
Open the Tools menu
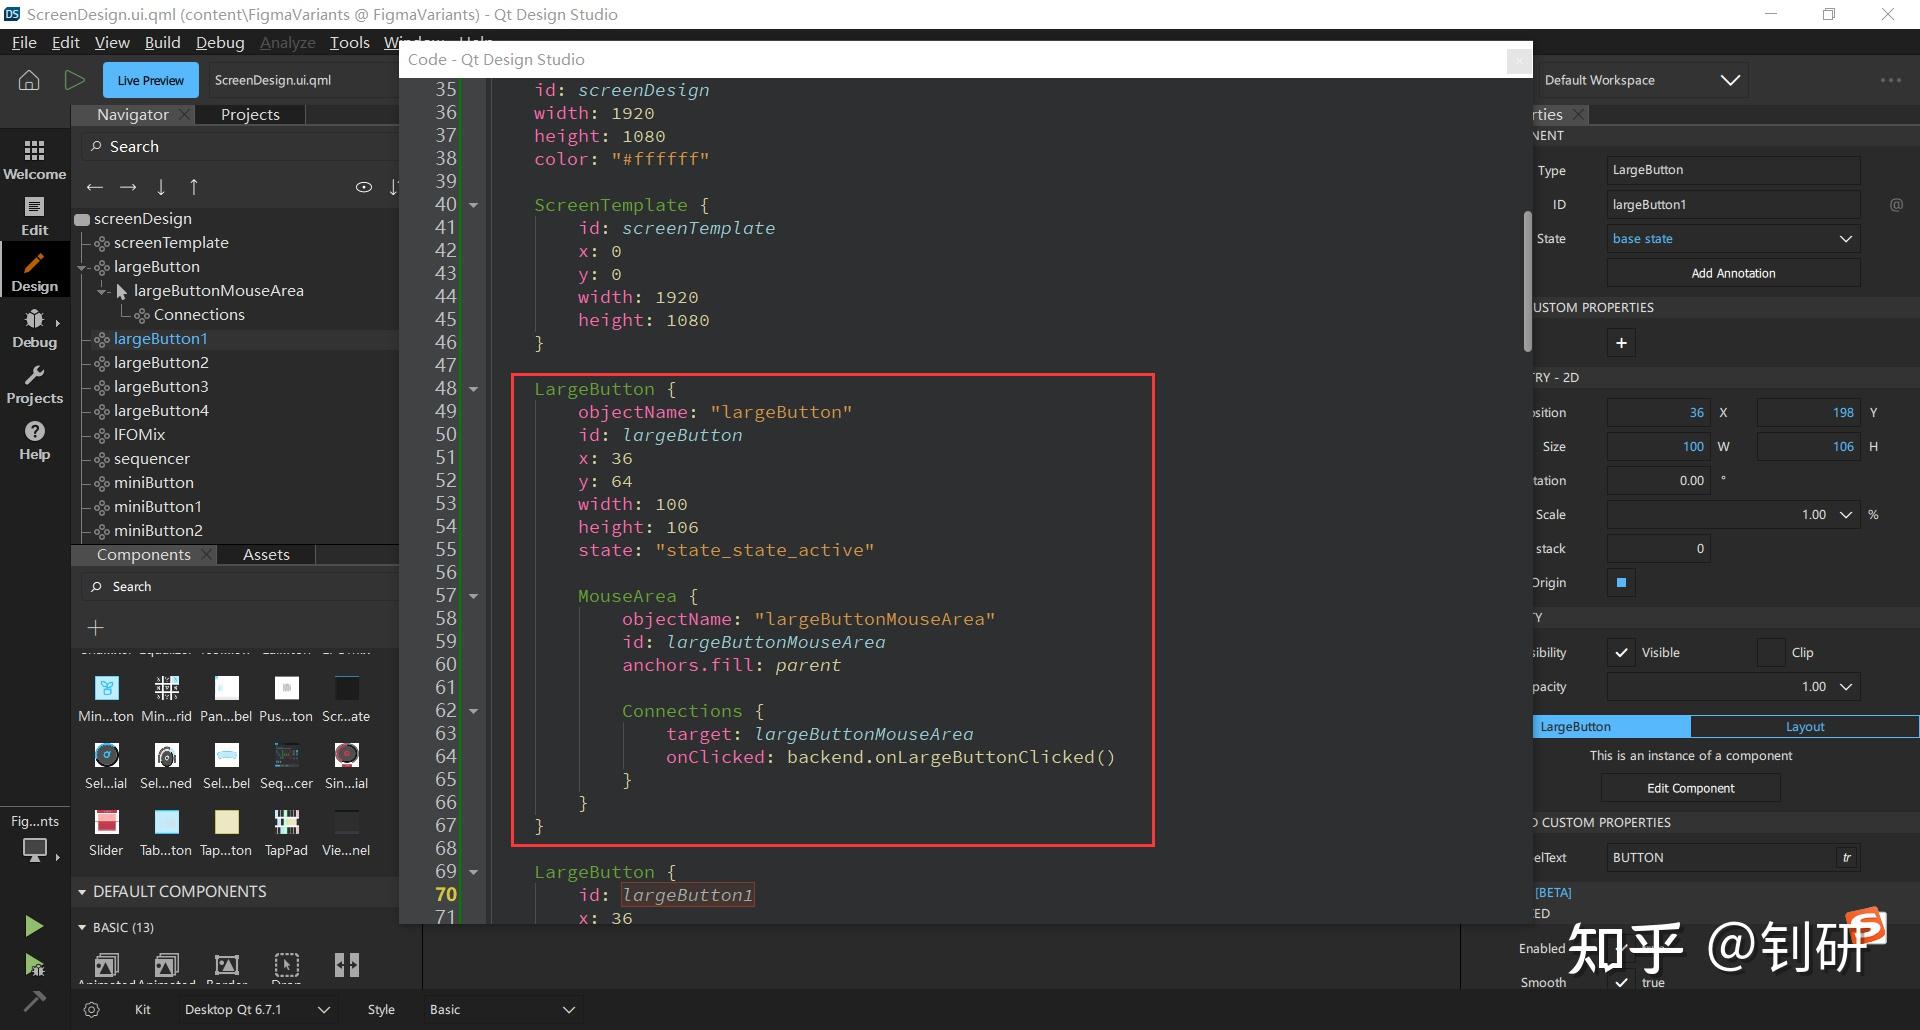tap(349, 42)
